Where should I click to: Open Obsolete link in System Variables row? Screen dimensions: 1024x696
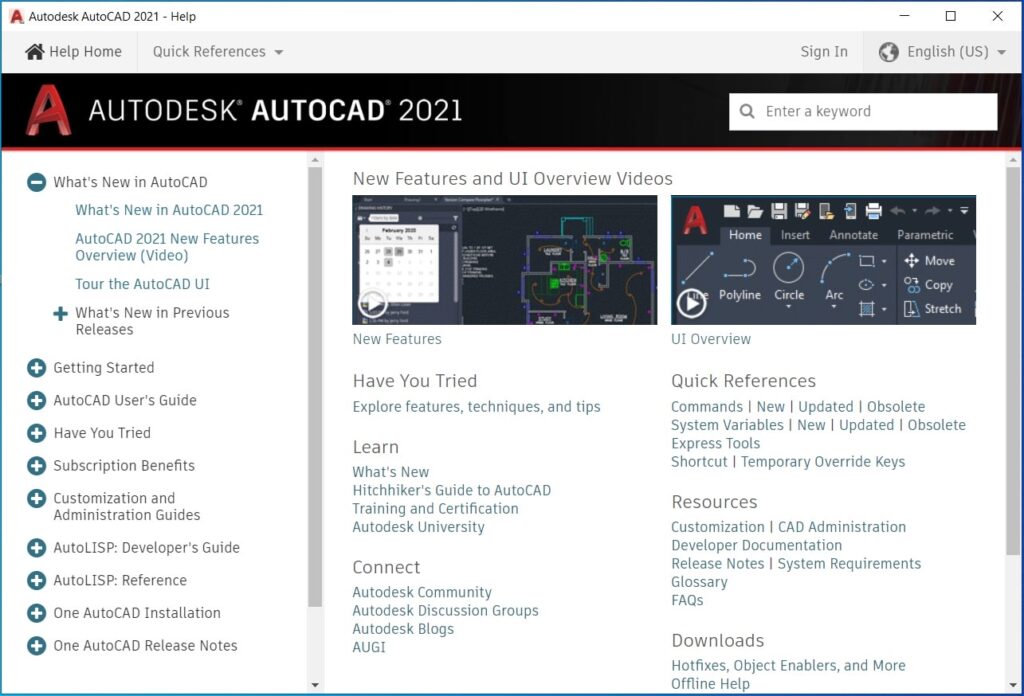[x=936, y=425]
